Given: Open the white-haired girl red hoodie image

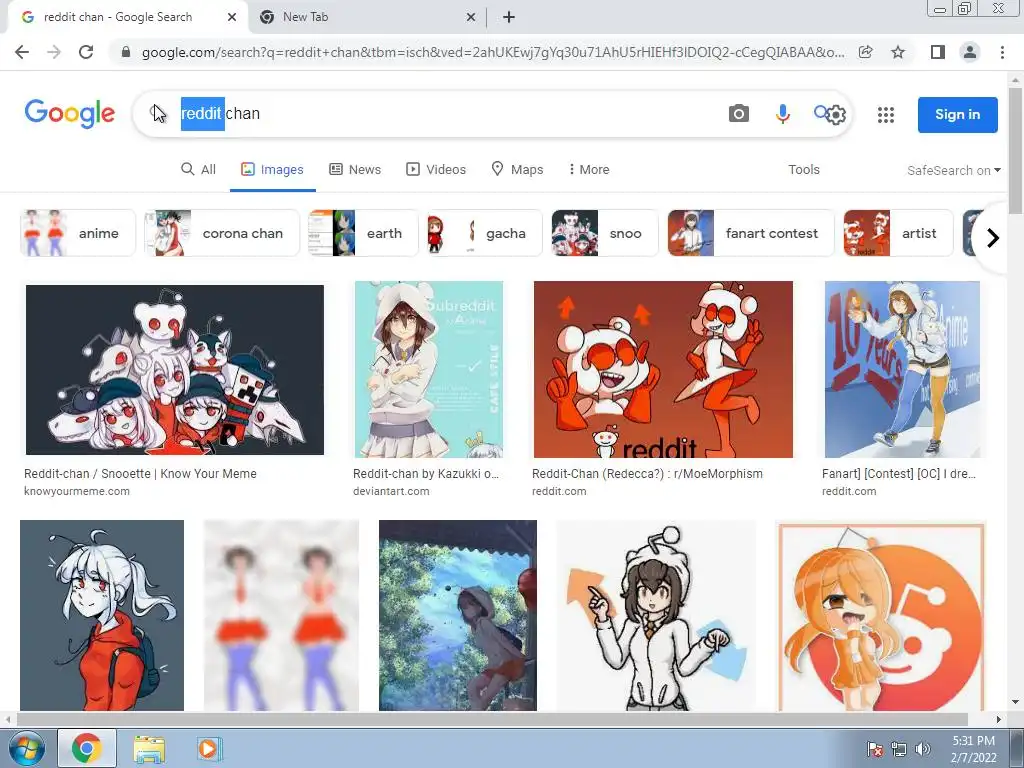Looking at the screenshot, I should coord(102,615).
